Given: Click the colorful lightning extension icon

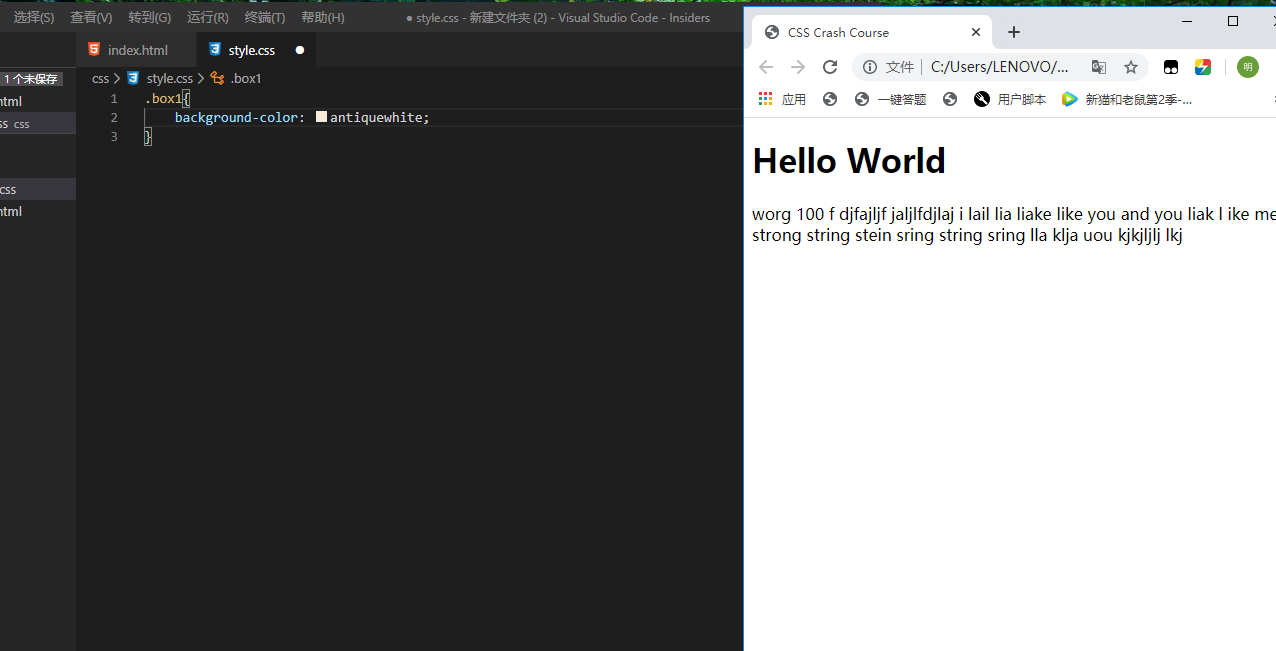Looking at the screenshot, I should click(x=1203, y=67).
